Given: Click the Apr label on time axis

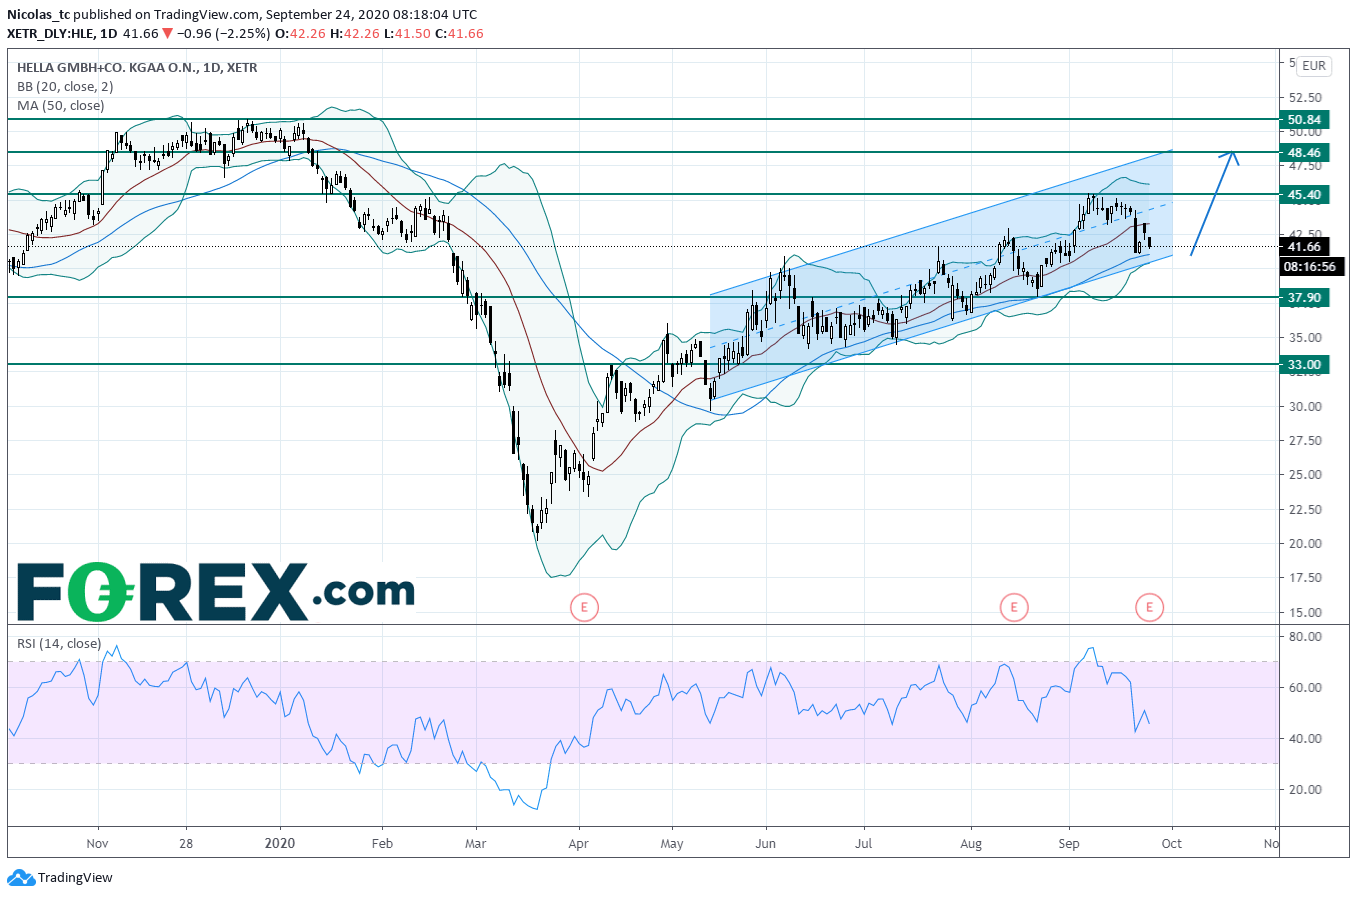Looking at the screenshot, I should (578, 844).
